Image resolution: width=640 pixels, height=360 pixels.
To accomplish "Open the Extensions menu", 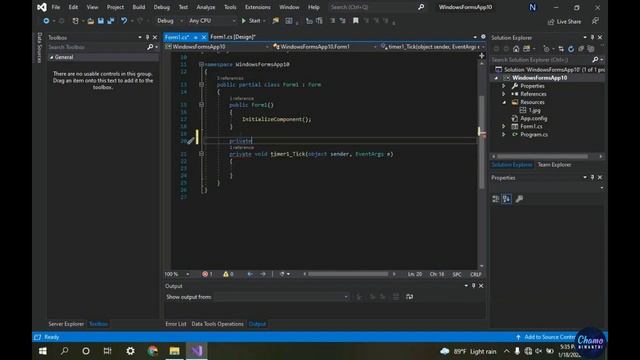I will pos(258,7).
